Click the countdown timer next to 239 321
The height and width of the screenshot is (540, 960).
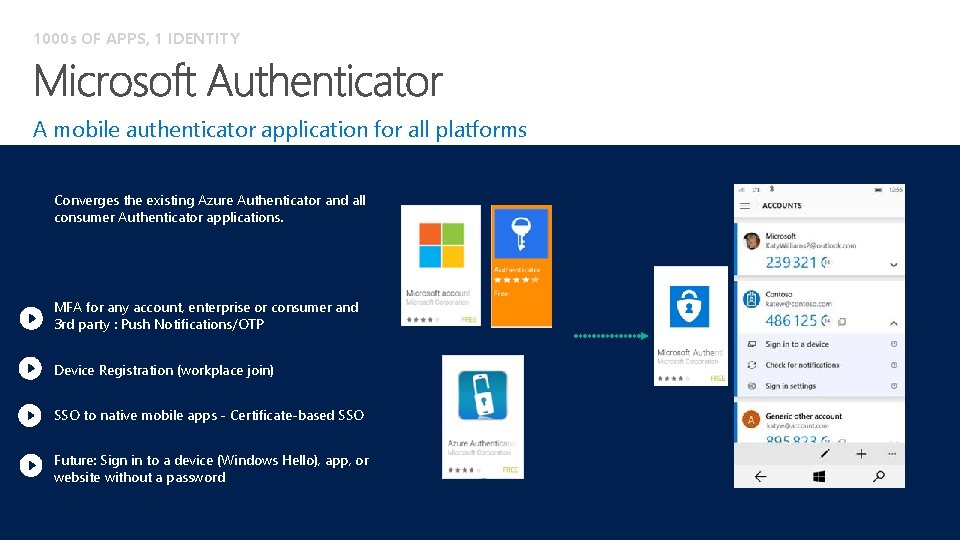pos(826,263)
